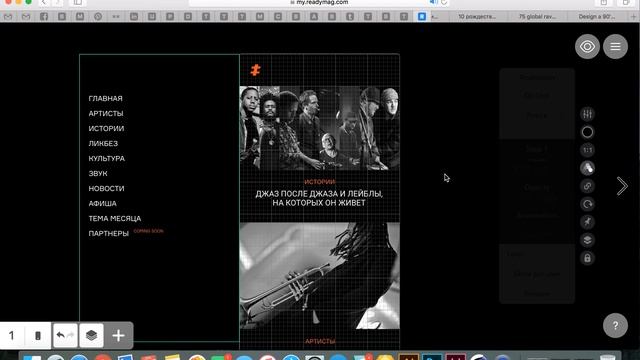This screenshot has height=360, width=640.
Task: Click the link chain widget
Action: (x=587, y=186)
